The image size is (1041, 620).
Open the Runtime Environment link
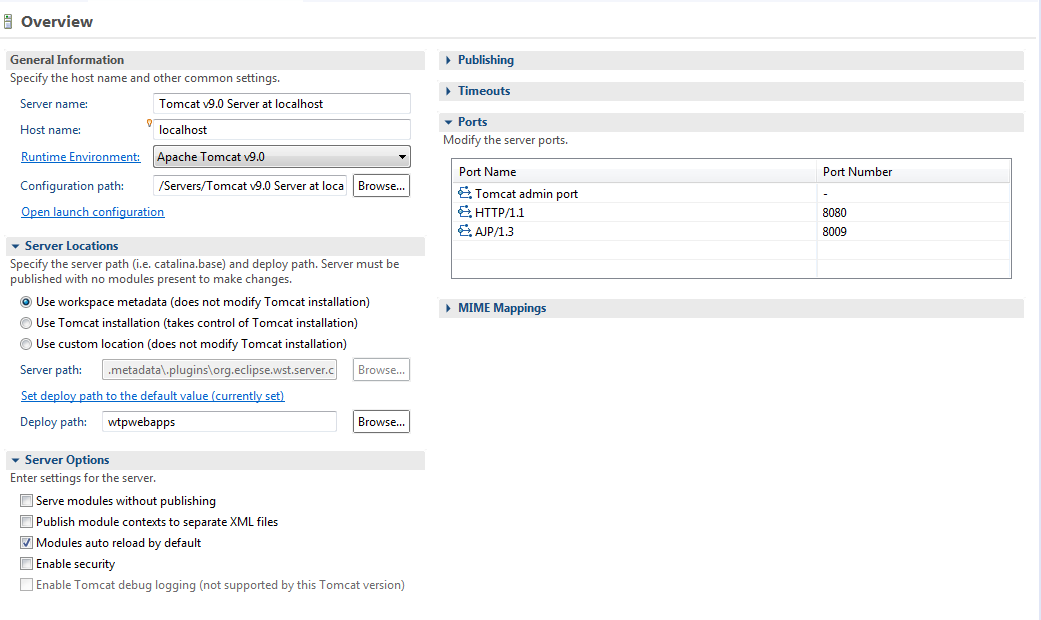[x=80, y=157]
